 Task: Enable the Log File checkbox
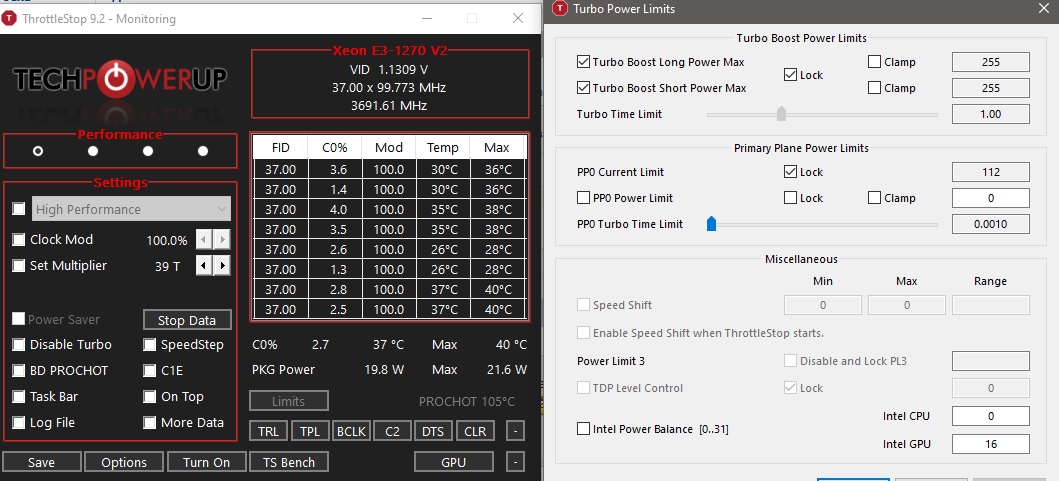[19, 423]
